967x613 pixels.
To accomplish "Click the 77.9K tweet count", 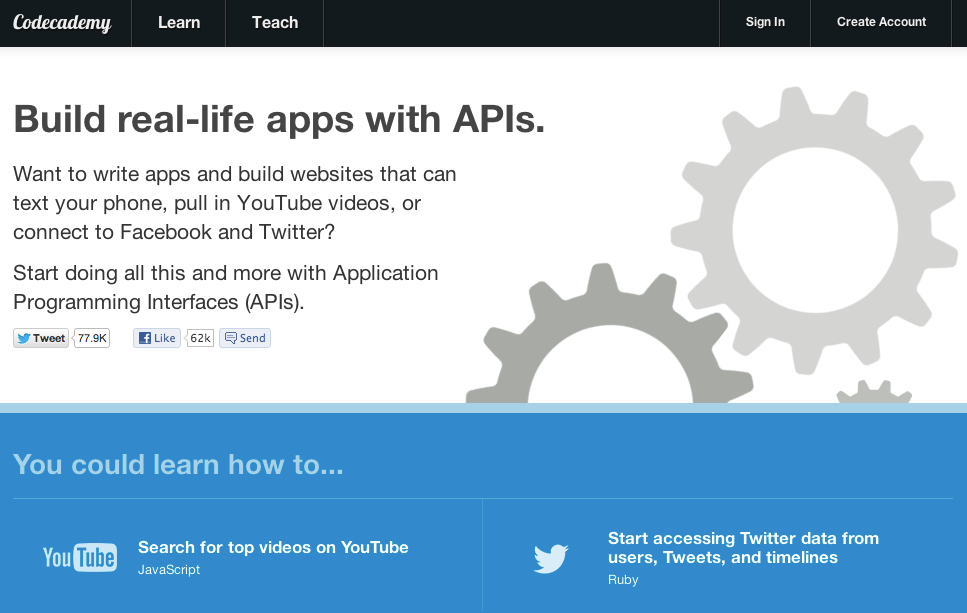I will (x=91, y=338).
